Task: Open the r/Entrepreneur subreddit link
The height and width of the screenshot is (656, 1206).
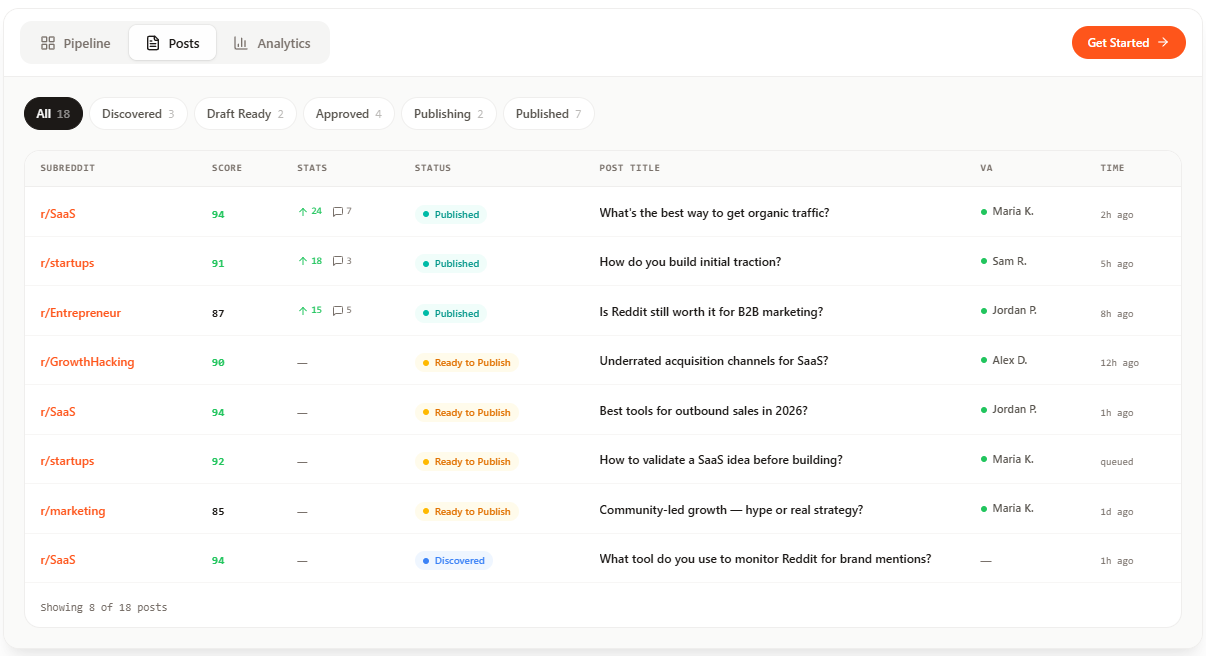Action: coord(80,313)
